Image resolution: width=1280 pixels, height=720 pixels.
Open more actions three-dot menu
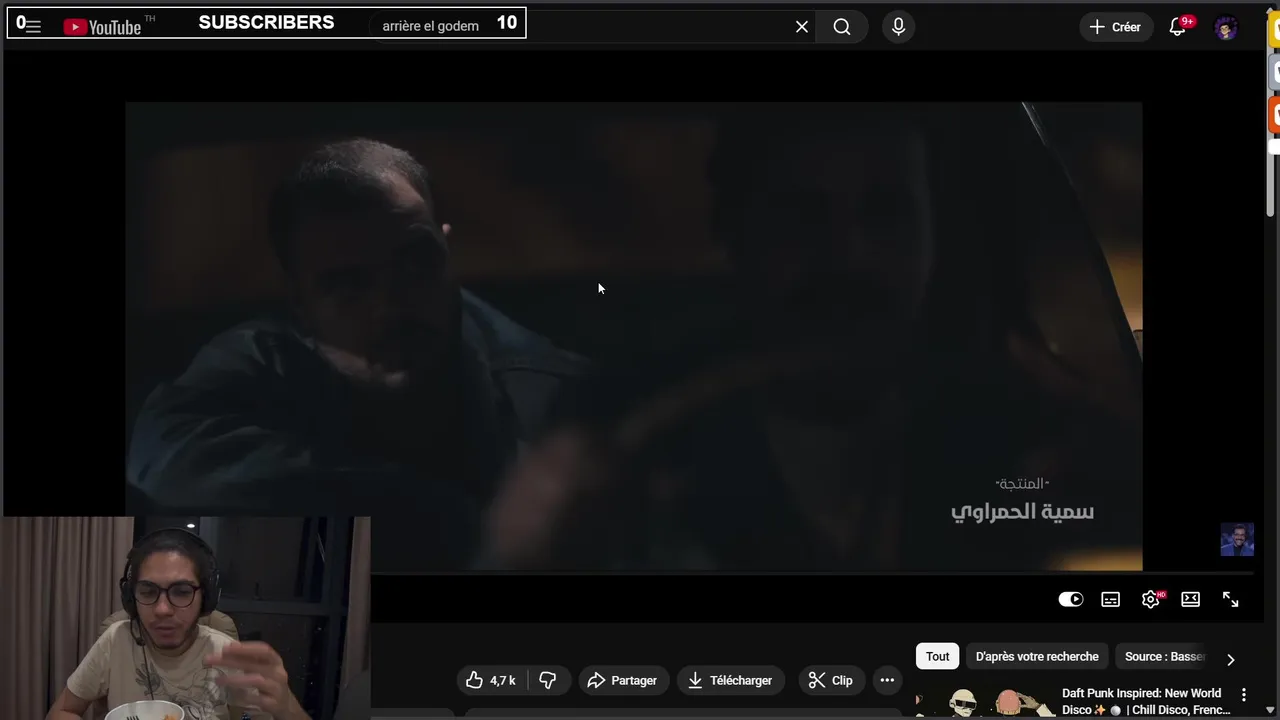click(887, 680)
